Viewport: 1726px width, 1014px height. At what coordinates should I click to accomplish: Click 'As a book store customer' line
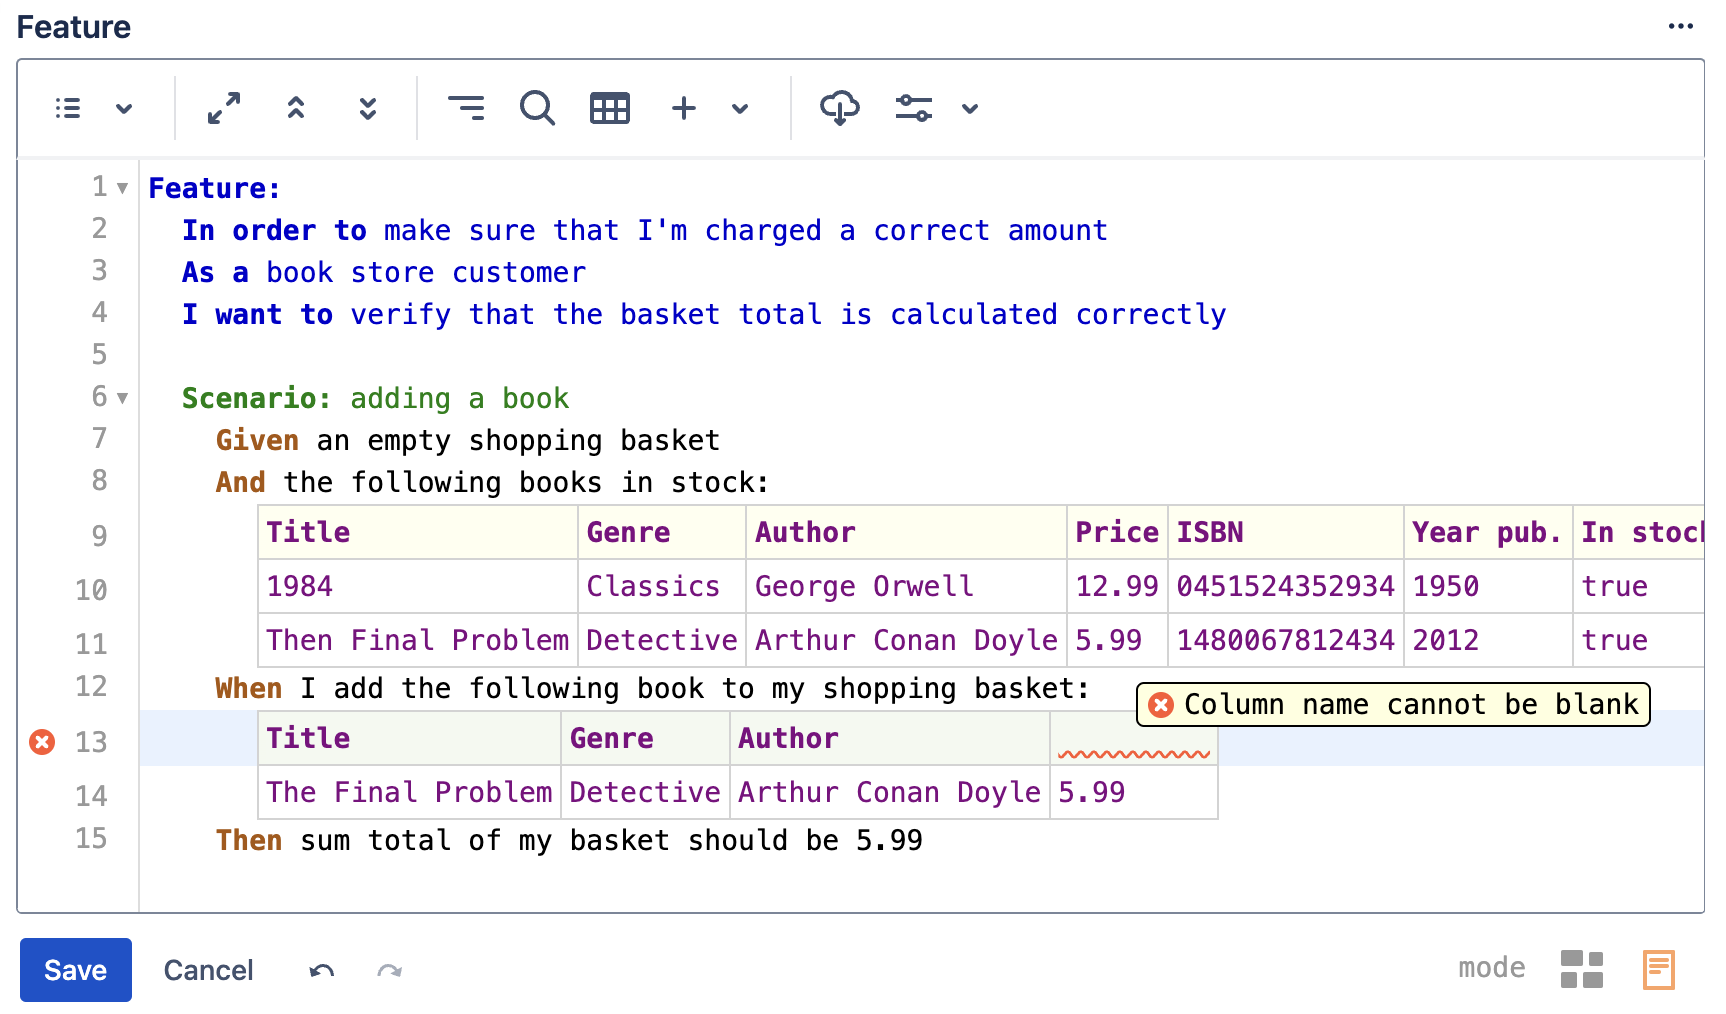384,272
